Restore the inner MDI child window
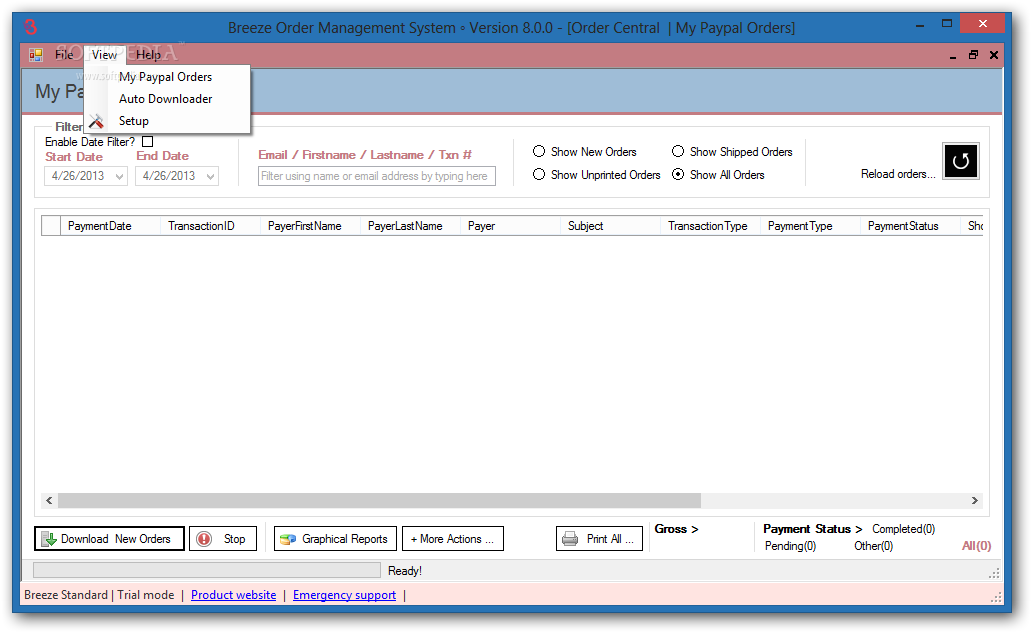 973,55
